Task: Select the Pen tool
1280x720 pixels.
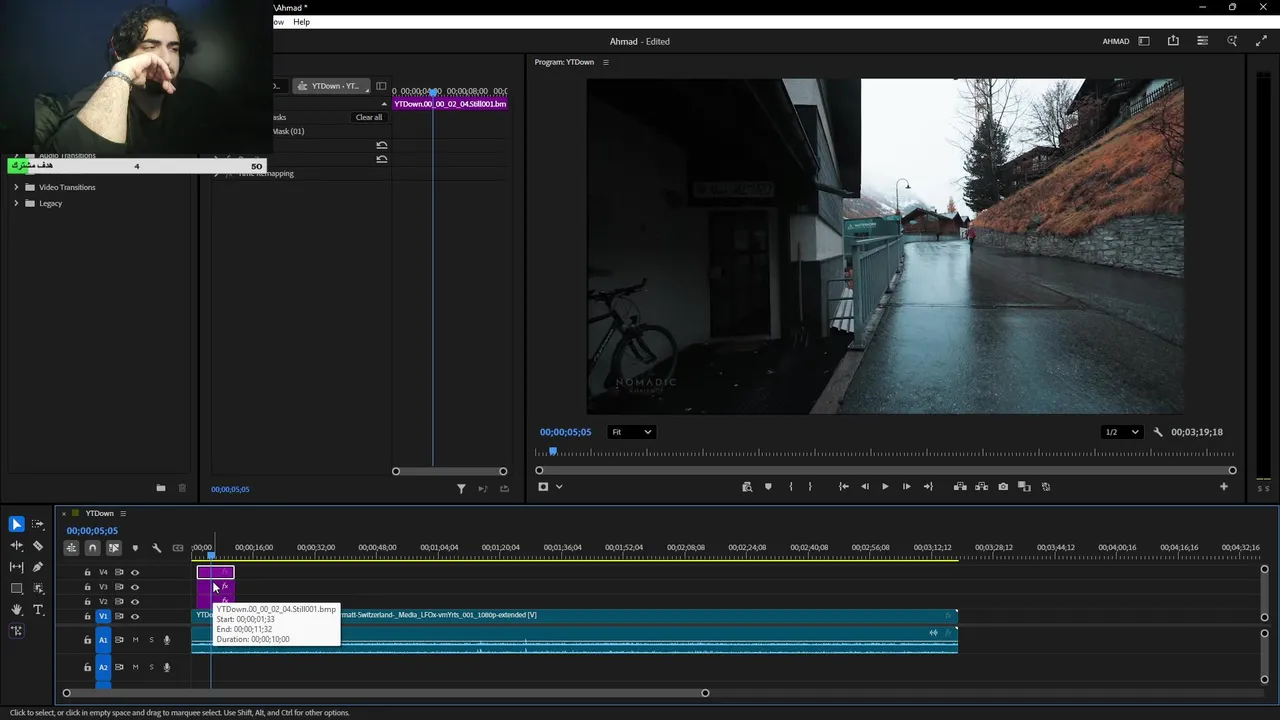Action: coord(38,567)
